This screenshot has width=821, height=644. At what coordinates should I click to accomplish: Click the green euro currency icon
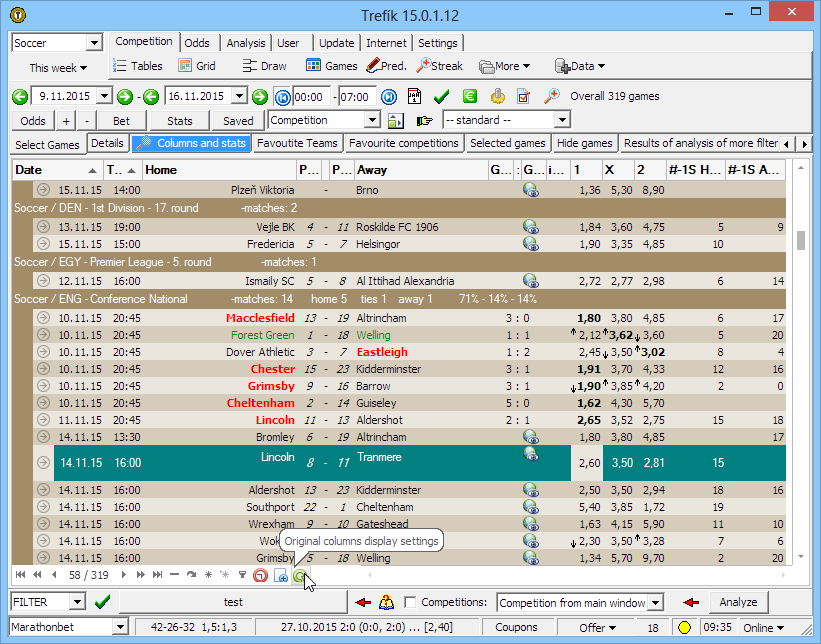469,97
